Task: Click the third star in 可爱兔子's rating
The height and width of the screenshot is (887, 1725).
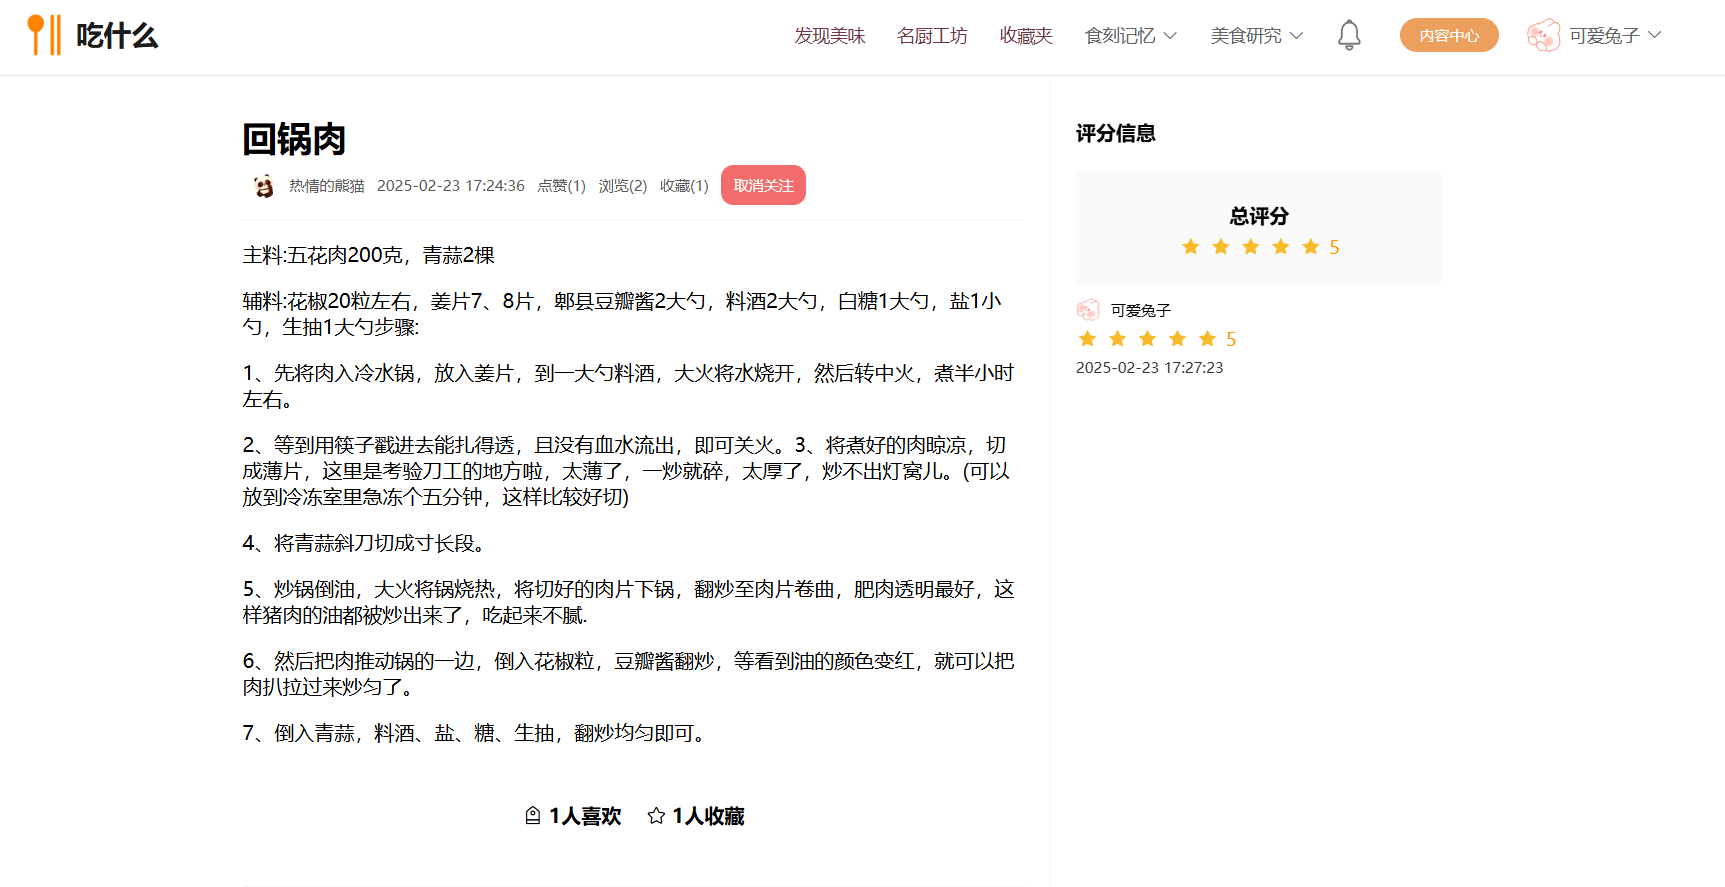Action: (x=1147, y=339)
